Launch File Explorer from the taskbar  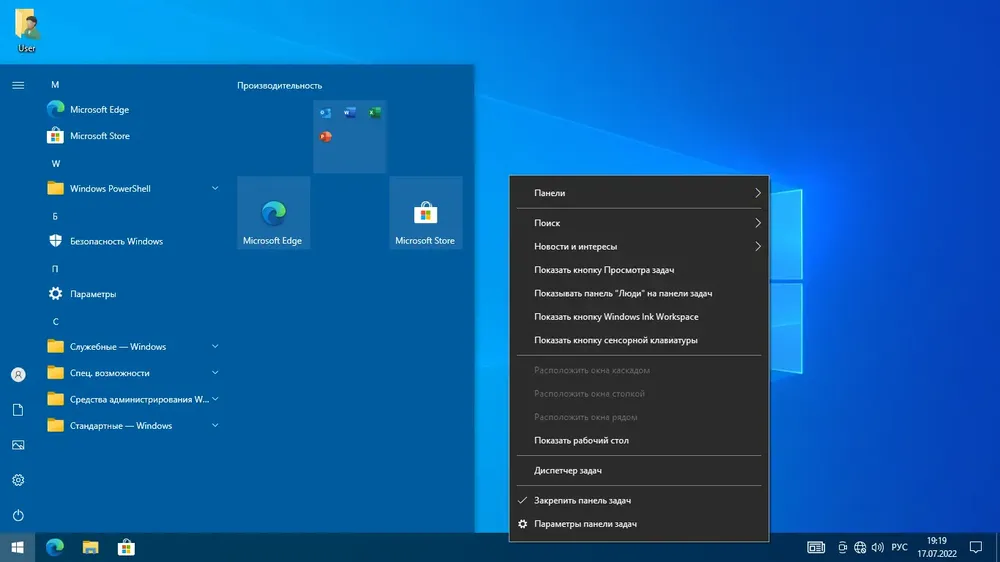(x=91, y=547)
